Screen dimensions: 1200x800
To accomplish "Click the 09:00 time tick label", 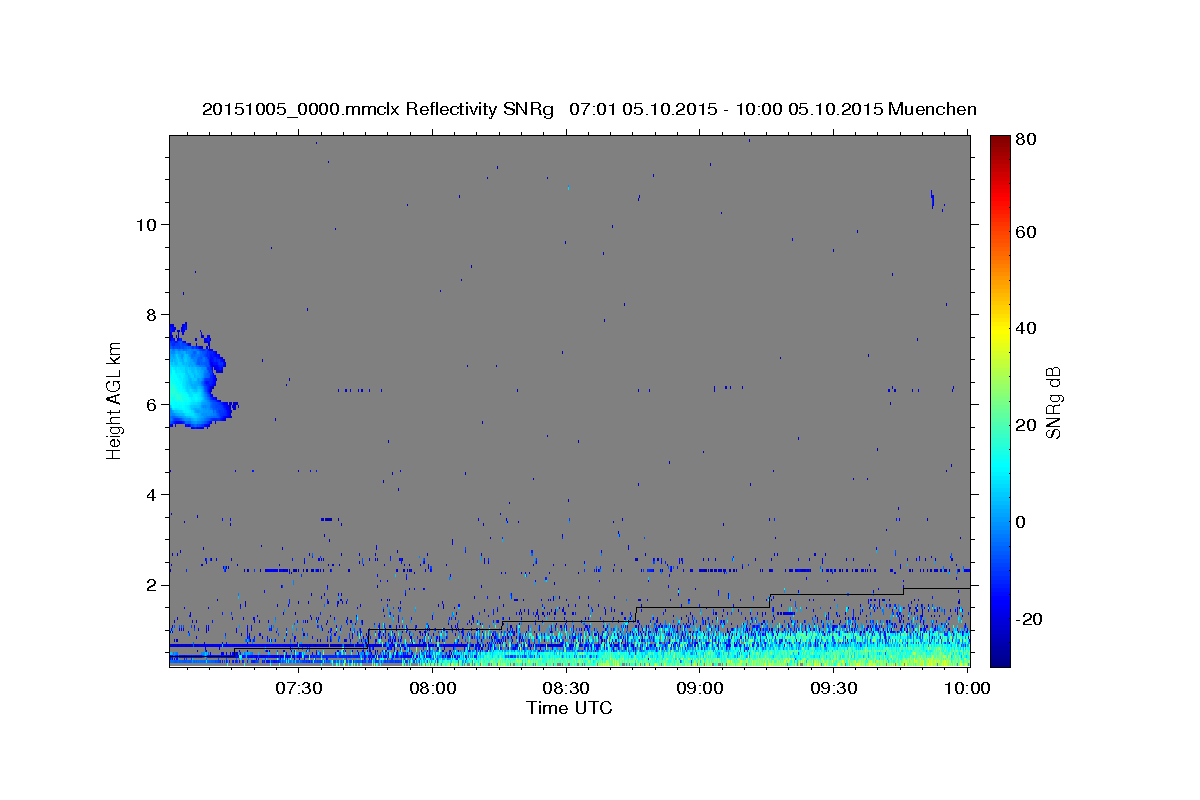I will coord(700,688).
